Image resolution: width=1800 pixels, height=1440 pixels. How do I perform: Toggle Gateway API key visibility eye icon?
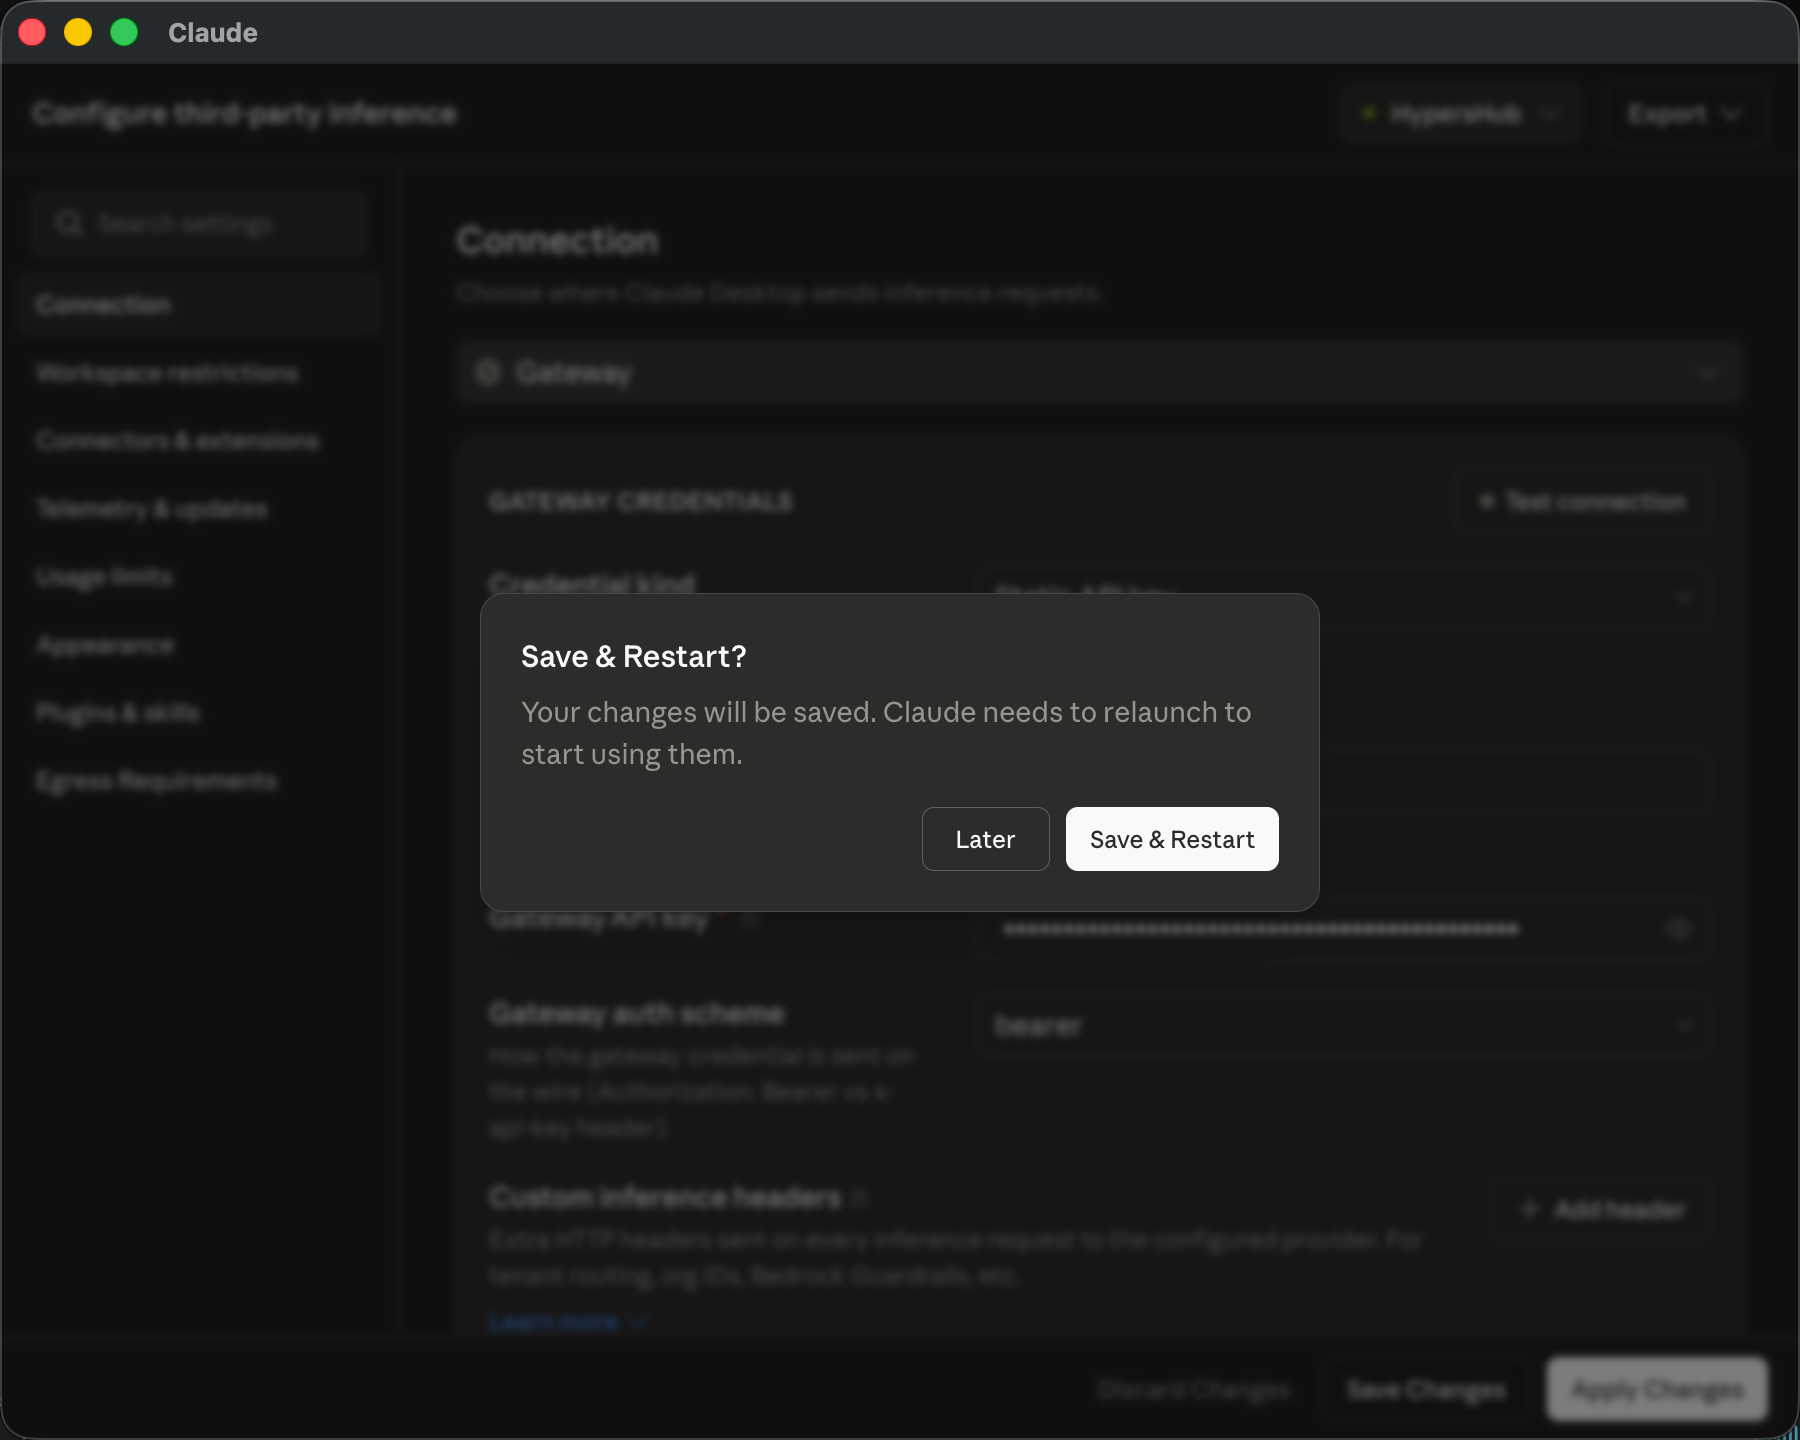(1679, 929)
